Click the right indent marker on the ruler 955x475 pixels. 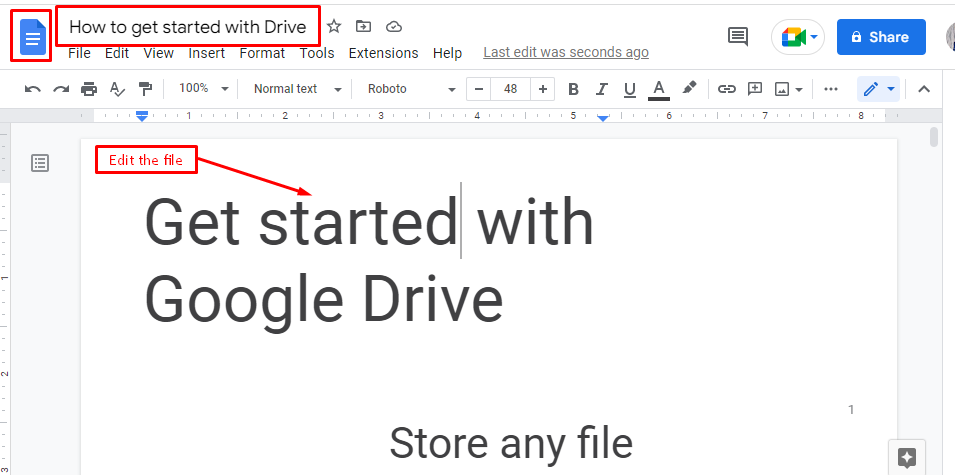coord(603,118)
